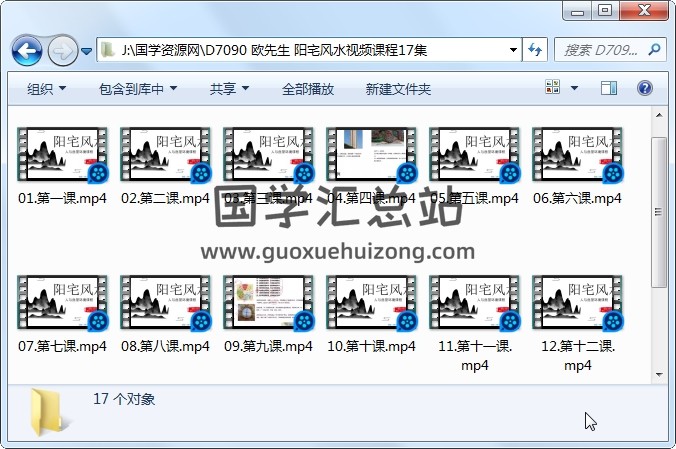This screenshot has height=449, width=676.
Task: Select video thumbnail 06.第六课.mp4
Action: [578, 154]
